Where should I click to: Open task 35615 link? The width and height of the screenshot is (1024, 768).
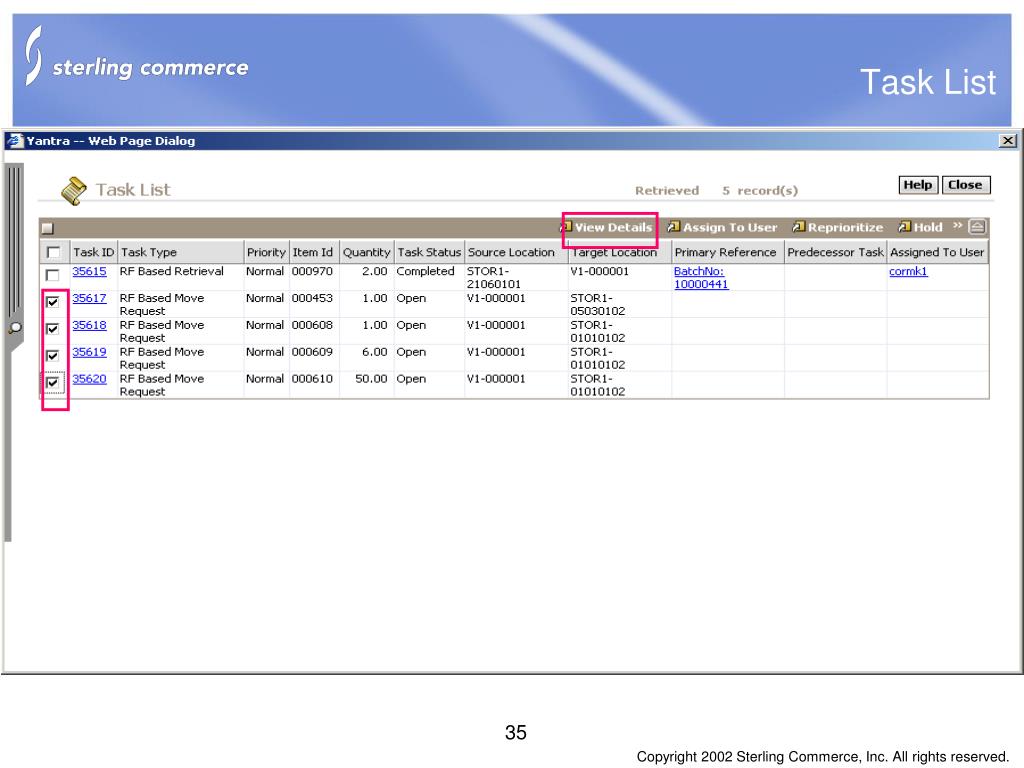coord(89,271)
